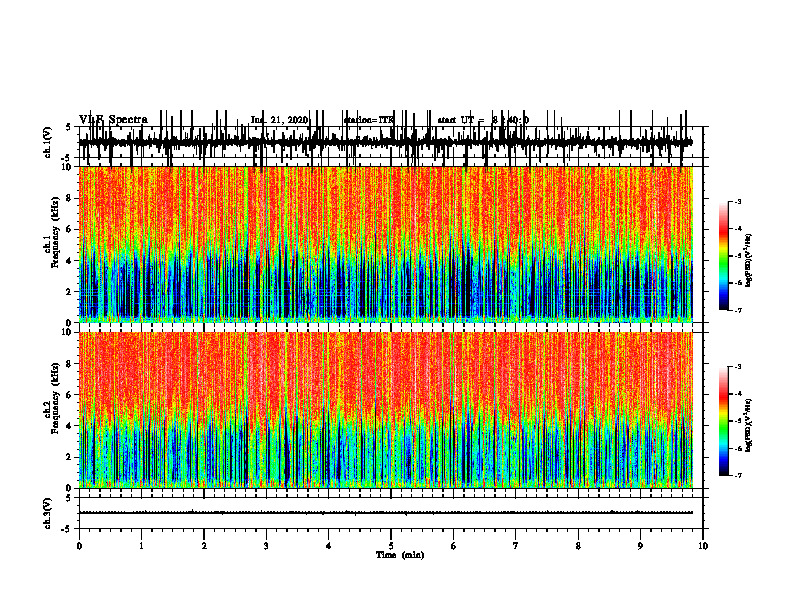Click the '6' kHz tick on ch.1 spectrogram
This screenshot has height=612, width=792.
[x=70, y=229]
